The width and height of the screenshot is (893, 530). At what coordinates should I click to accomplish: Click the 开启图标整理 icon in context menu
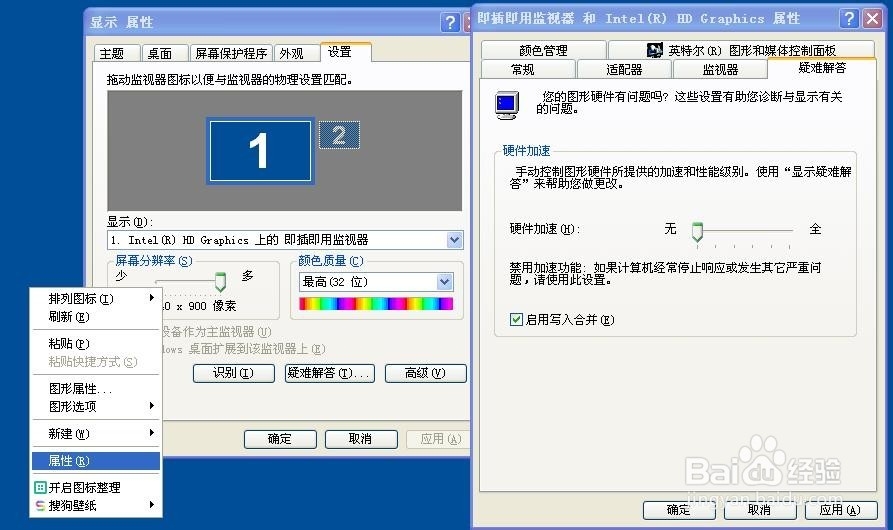click(40, 487)
